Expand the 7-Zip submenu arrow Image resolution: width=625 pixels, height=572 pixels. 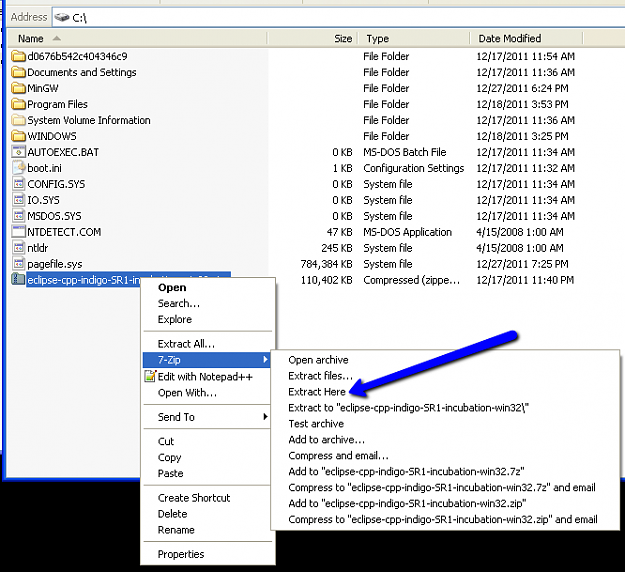coord(265,360)
